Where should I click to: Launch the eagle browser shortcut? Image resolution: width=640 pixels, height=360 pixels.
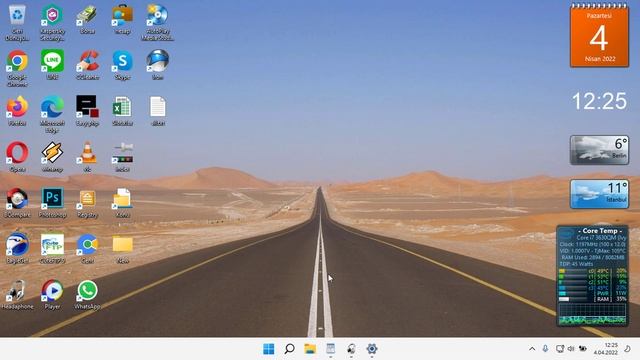17,245
